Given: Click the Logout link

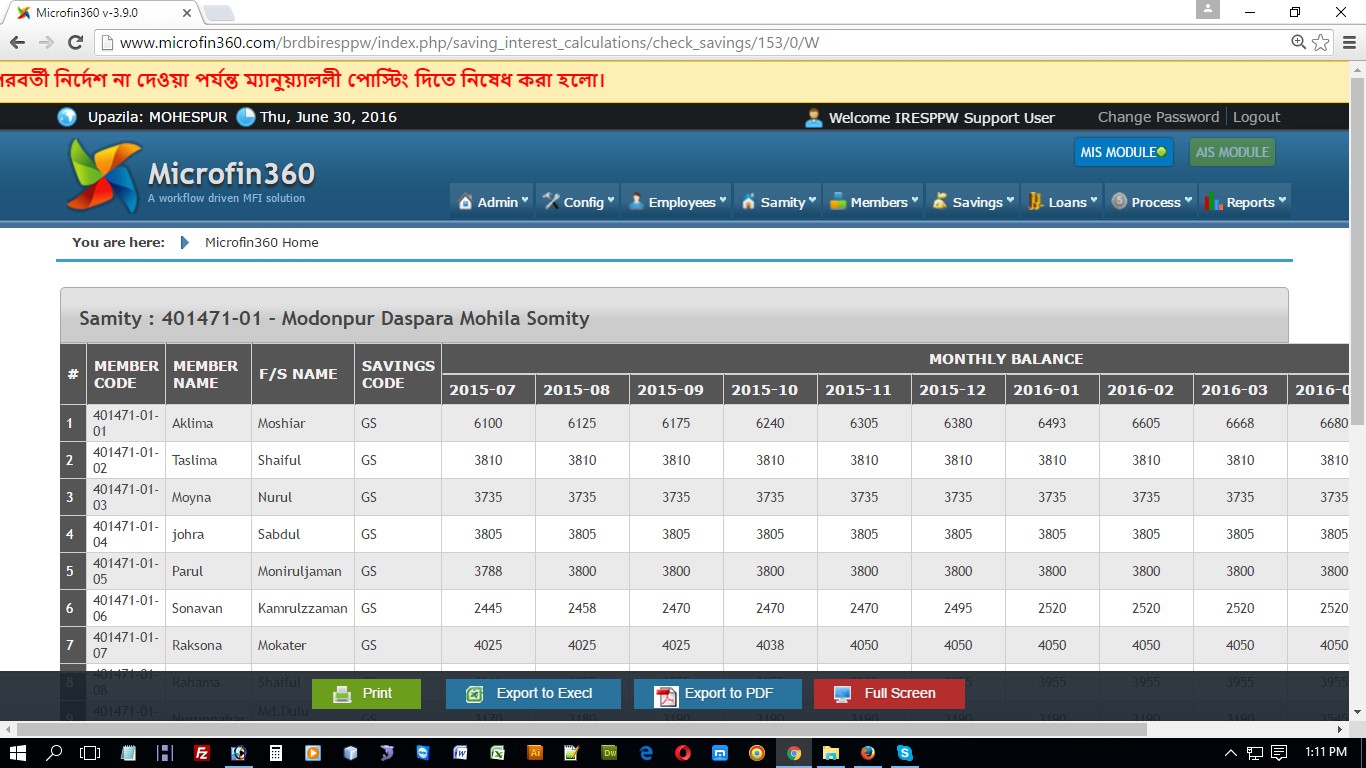Looking at the screenshot, I should [x=1256, y=117].
